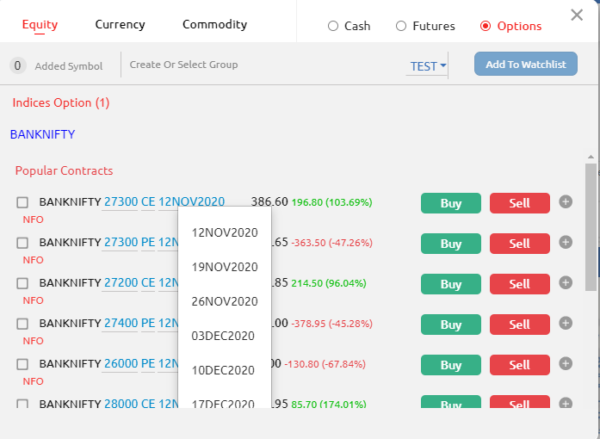Buy BANKNIFTY 26000 PE contract
600x439 pixels.
point(451,365)
